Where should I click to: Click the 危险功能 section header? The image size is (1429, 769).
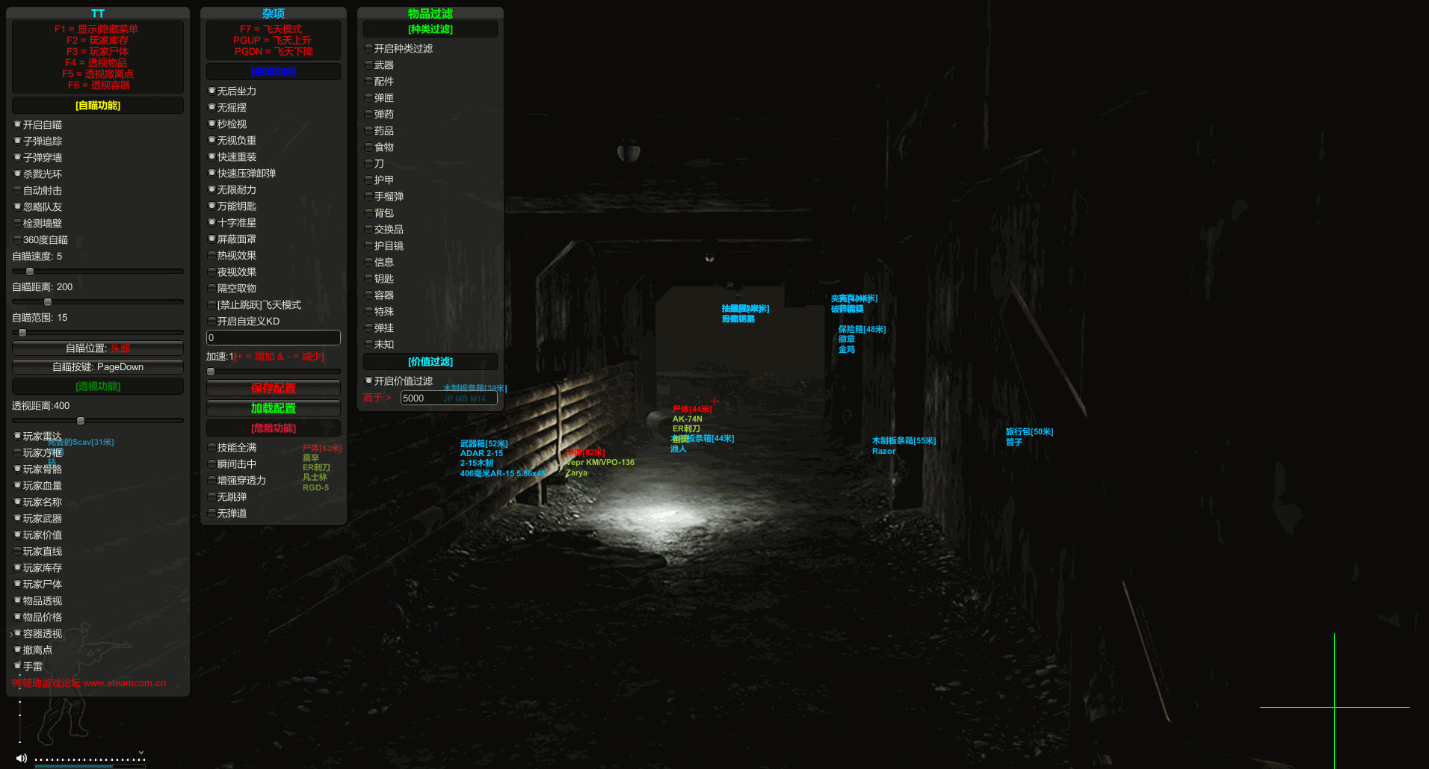click(x=273, y=428)
